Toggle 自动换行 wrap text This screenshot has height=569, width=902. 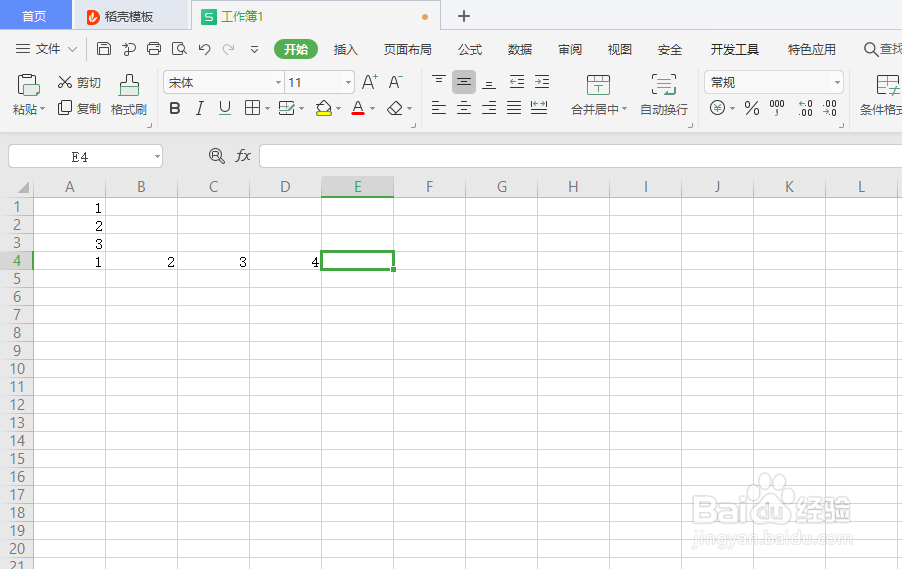coord(664,95)
